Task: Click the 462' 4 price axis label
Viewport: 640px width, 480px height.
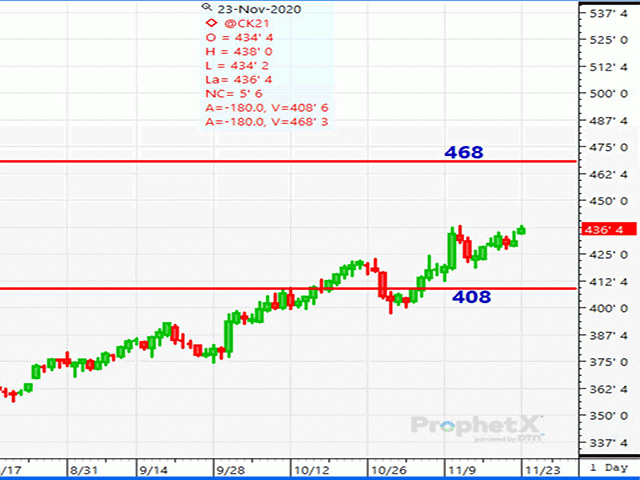Action: [x=608, y=174]
